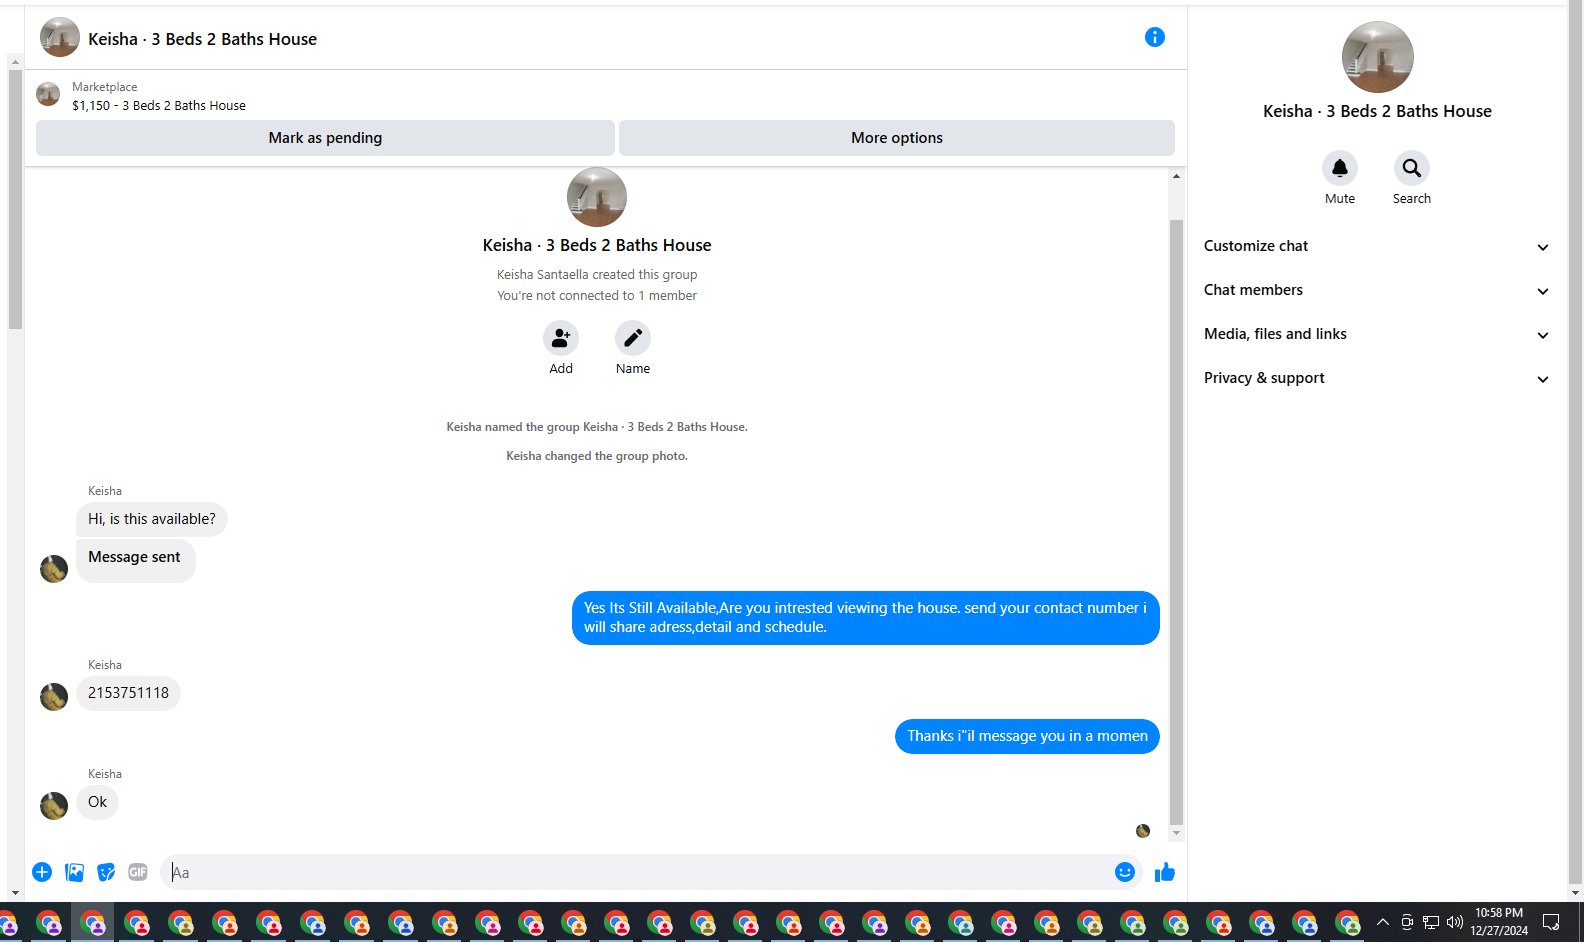Click the 'Thanks i"il message you in a momen' bubble
The height and width of the screenshot is (942, 1584).
tap(1027, 736)
